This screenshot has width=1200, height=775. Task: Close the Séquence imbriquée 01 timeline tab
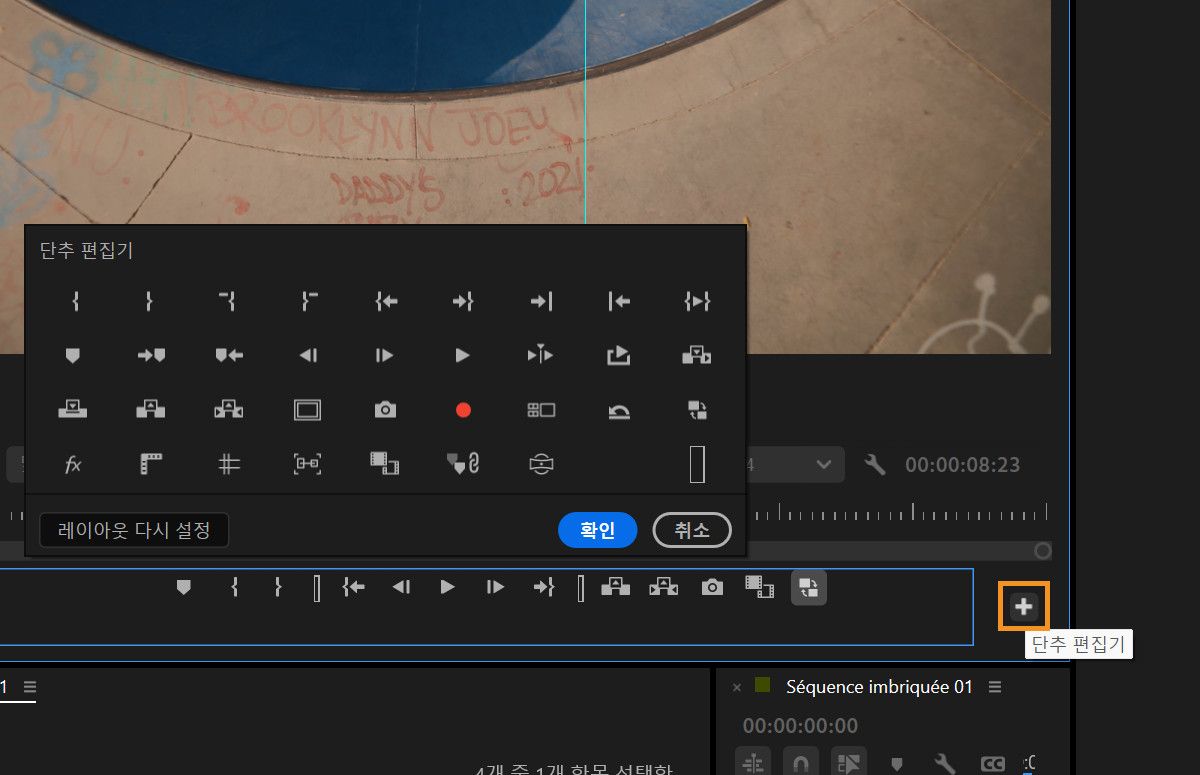coord(737,687)
